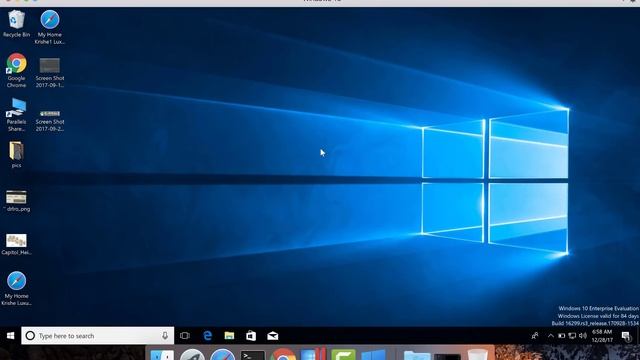The width and height of the screenshot is (640, 360).
Task: Select the bottom My Home Krishe Luxu Safari shortcut
Action: (x=16, y=288)
